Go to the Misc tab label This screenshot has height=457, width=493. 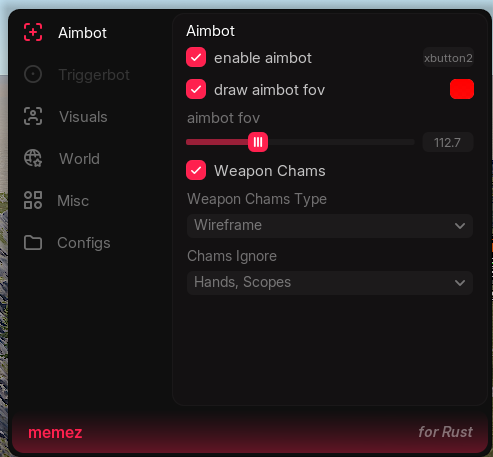(73, 201)
